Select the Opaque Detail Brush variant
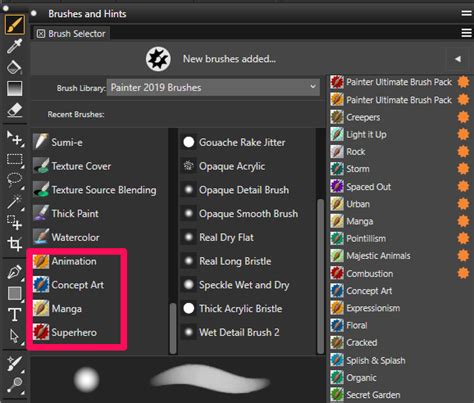Viewport: 474px width, 403px height. pos(248,190)
